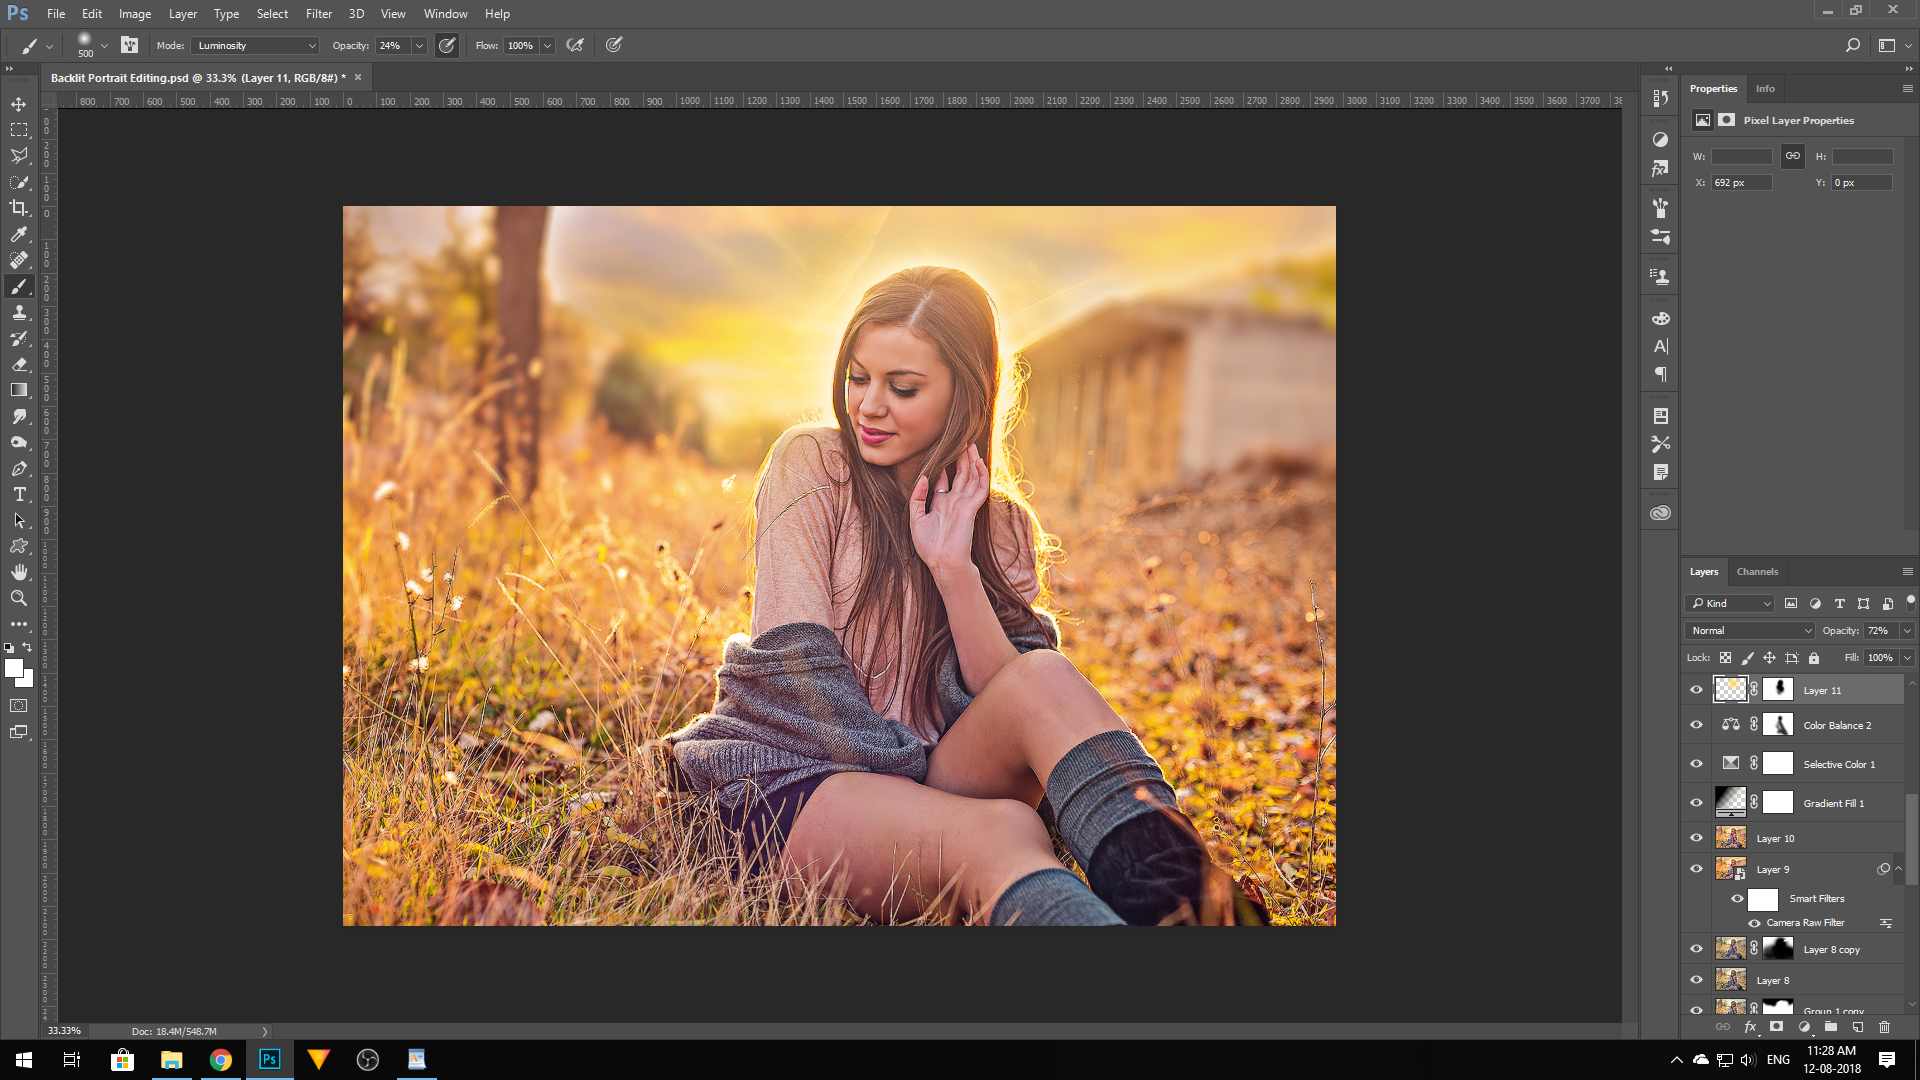Hide Smart Filters visibility eye
The width and height of the screenshot is (1920, 1080).
(1737, 898)
